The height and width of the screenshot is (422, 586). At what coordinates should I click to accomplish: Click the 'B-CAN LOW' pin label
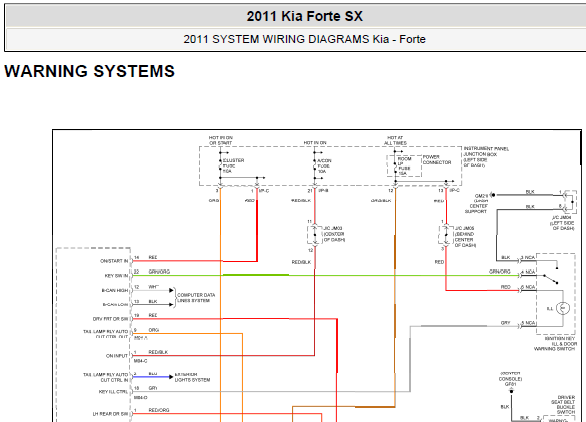tap(115, 305)
